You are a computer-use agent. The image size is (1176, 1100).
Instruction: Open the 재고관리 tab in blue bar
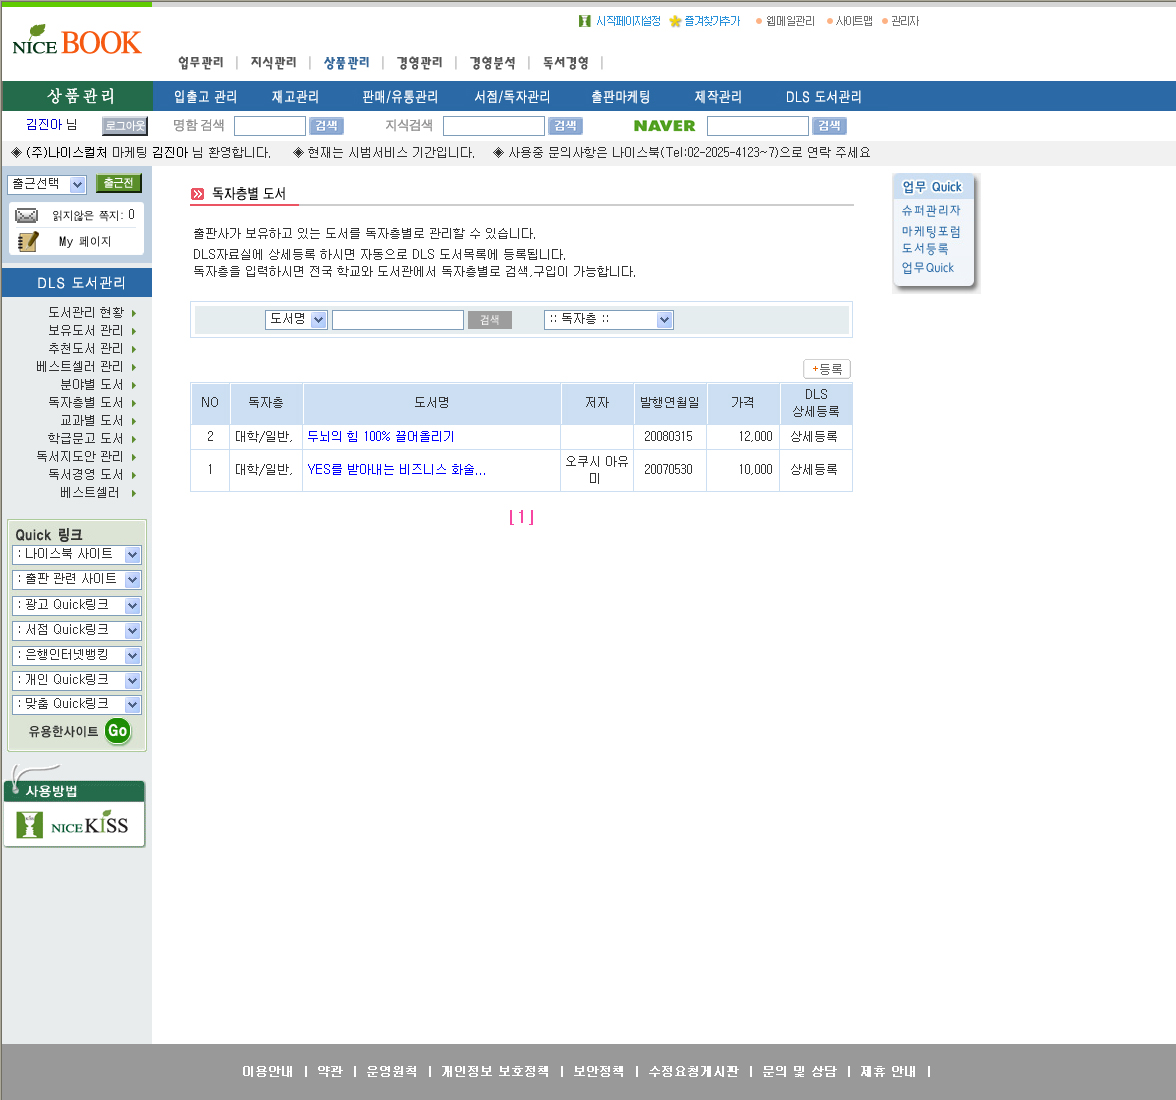point(295,97)
